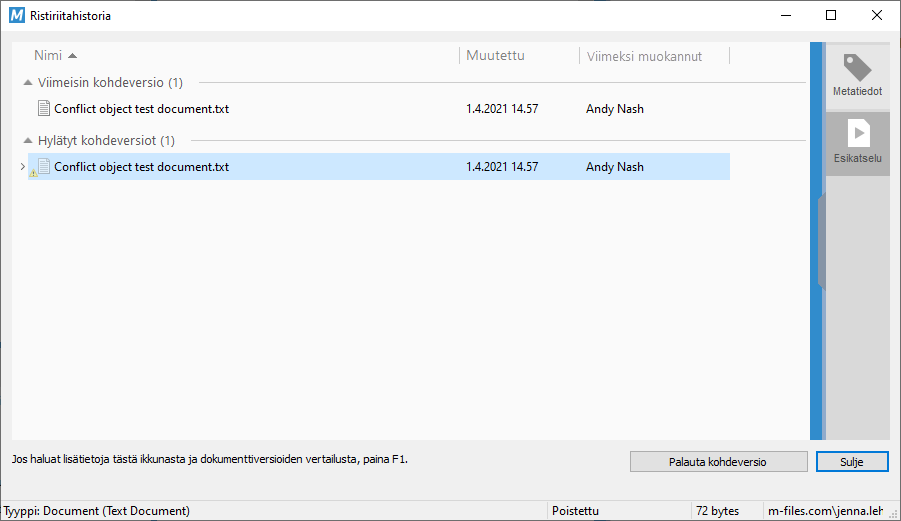901x521 pixels.
Task: Collapse the Viimeisin kohdeversio group
Action: point(28,83)
